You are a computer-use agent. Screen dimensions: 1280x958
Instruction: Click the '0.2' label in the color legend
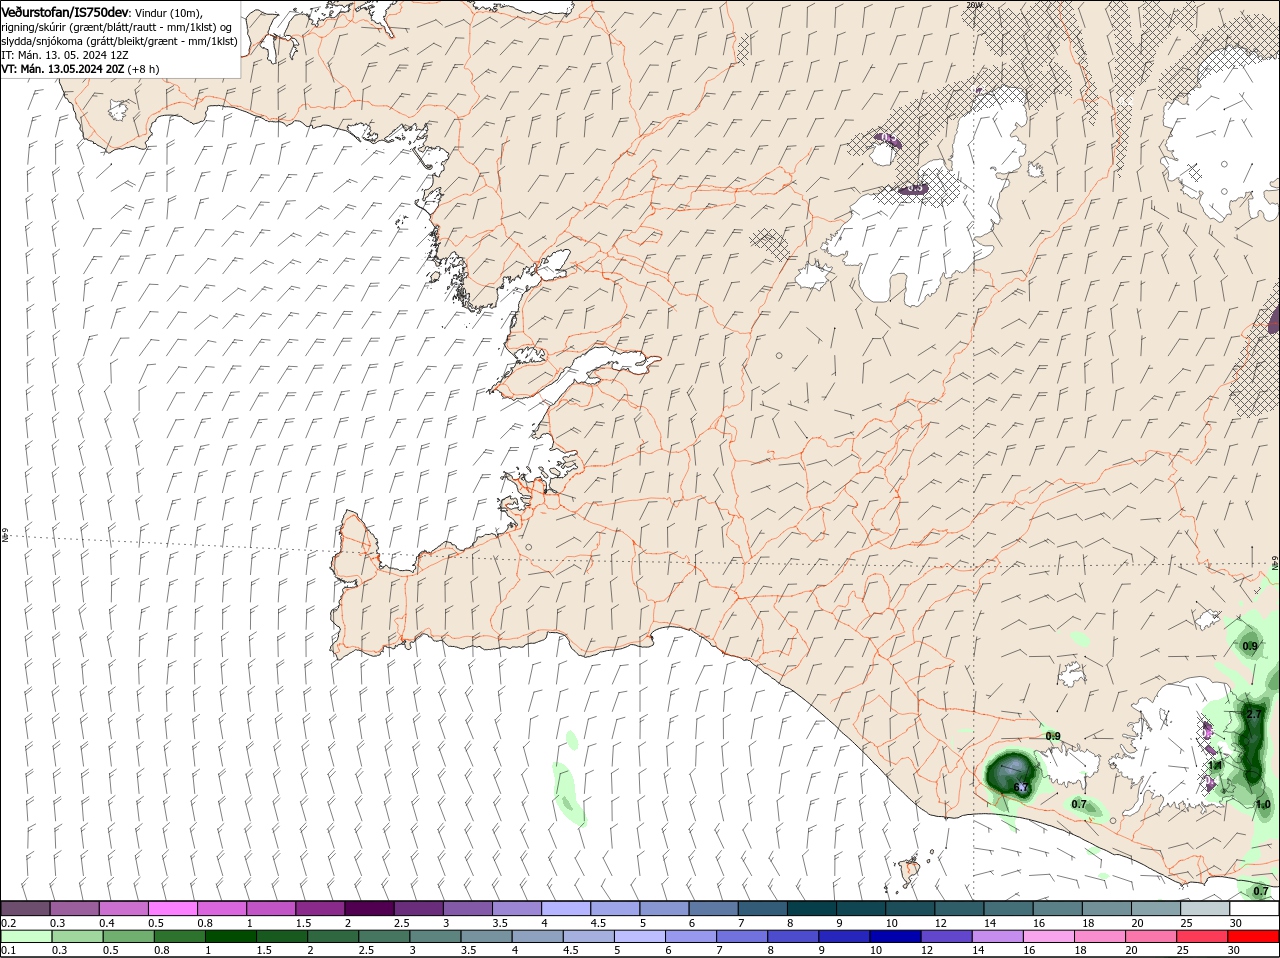pyautogui.click(x=9, y=922)
